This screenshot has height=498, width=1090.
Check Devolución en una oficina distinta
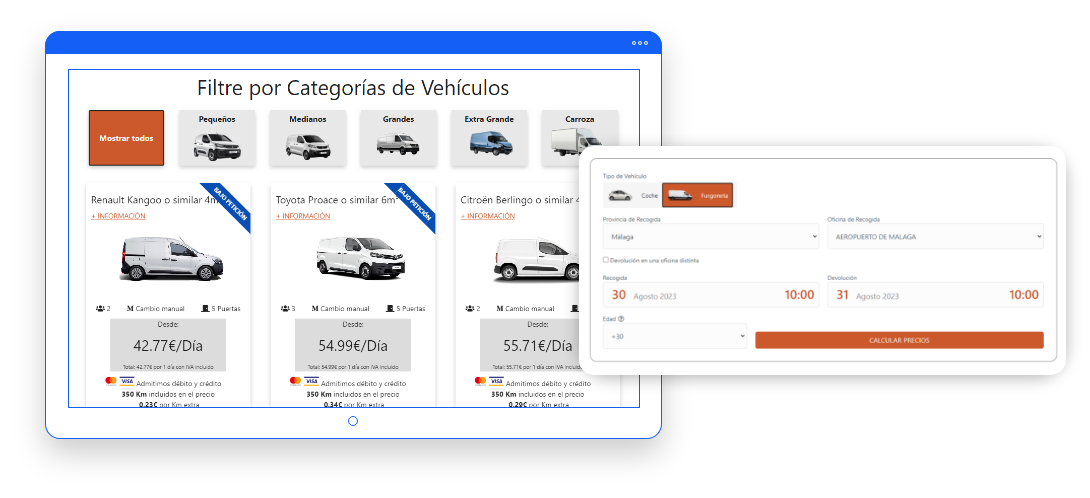(606, 260)
